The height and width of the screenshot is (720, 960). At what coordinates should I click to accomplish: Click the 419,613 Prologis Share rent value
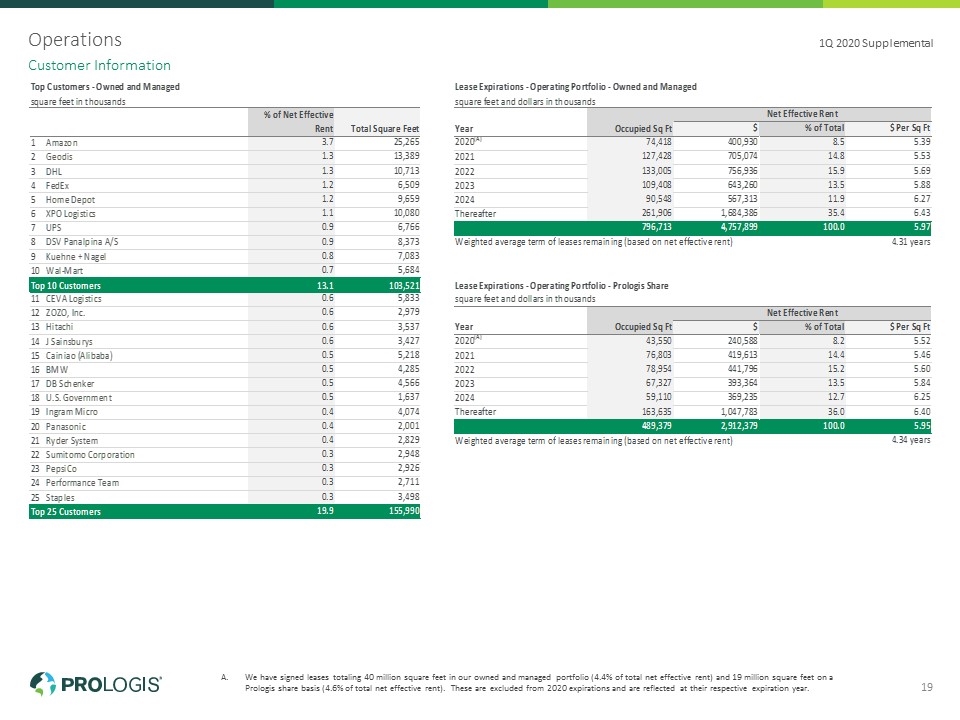coord(743,355)
